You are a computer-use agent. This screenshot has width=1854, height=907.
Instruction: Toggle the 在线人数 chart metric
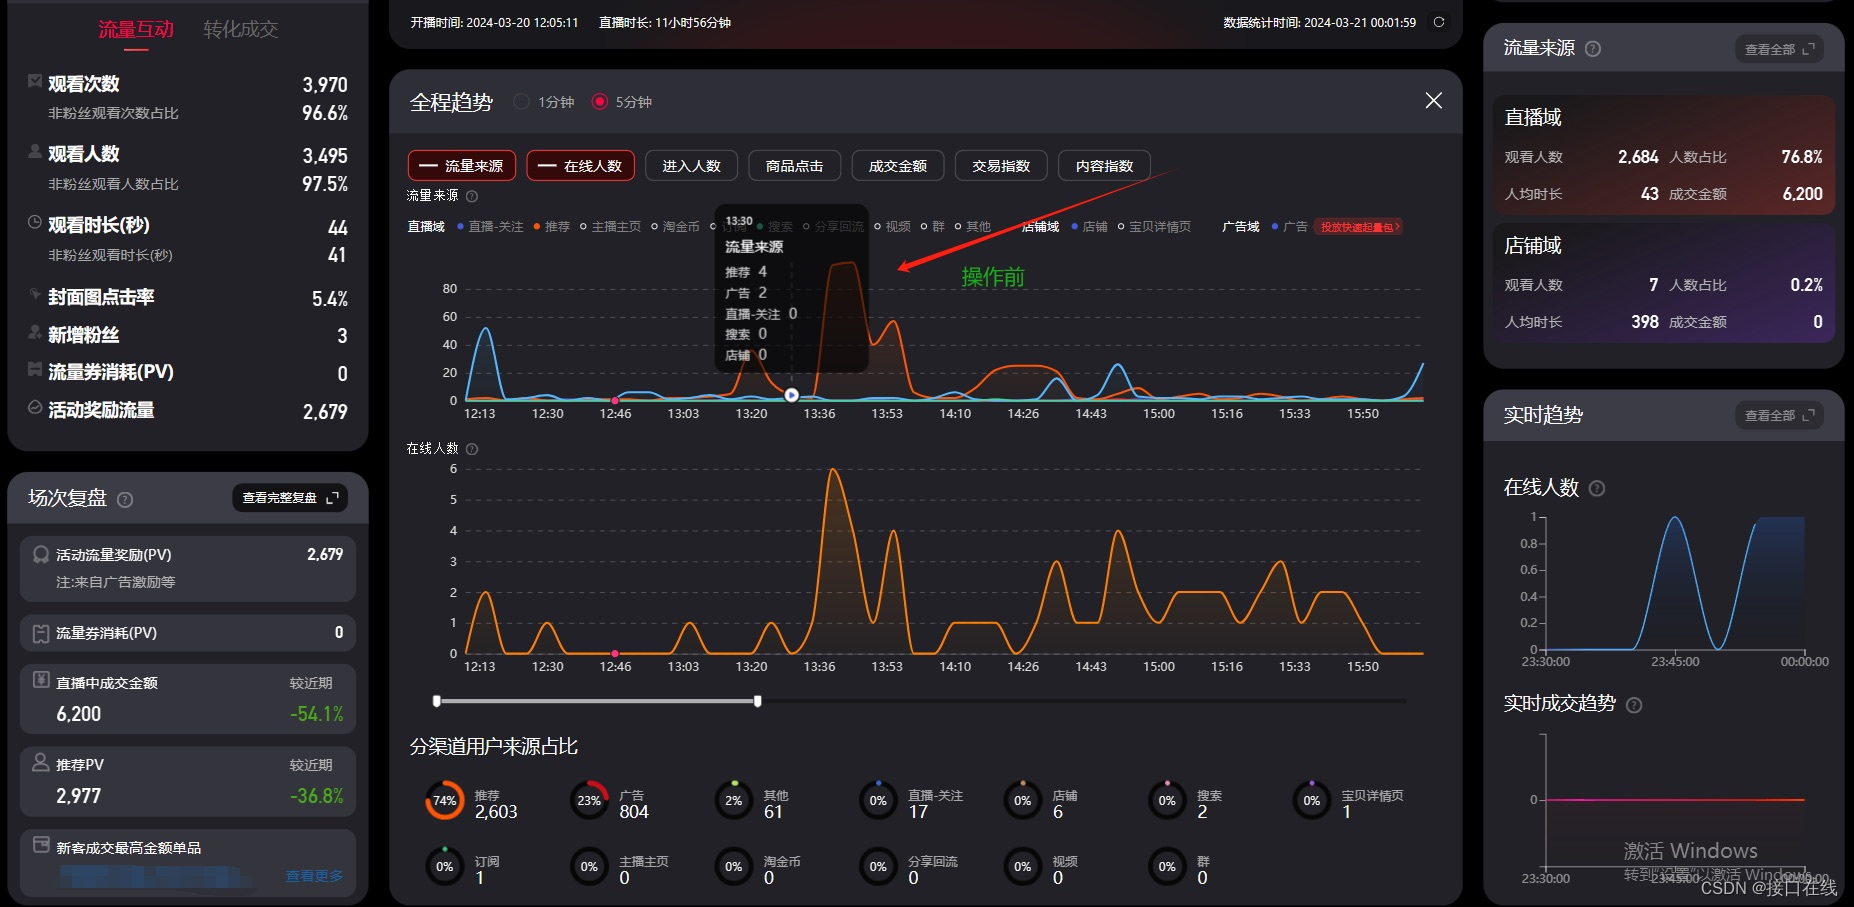581,166
